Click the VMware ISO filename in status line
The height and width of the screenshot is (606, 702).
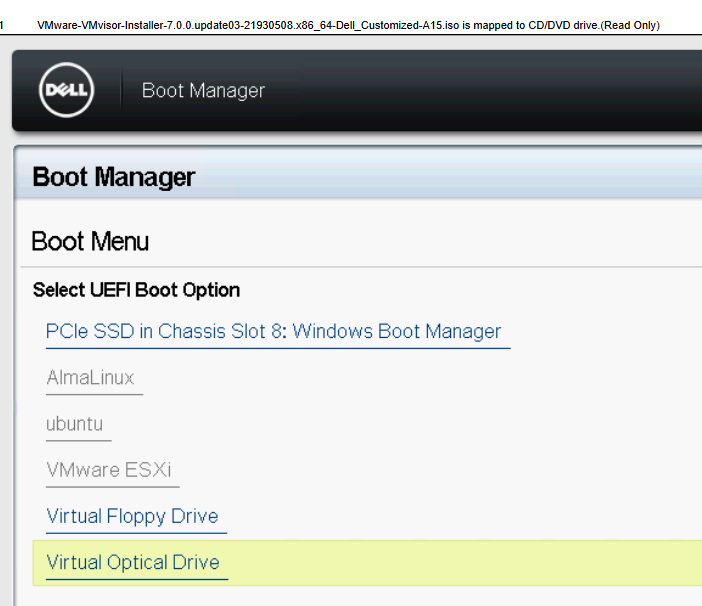248,26
